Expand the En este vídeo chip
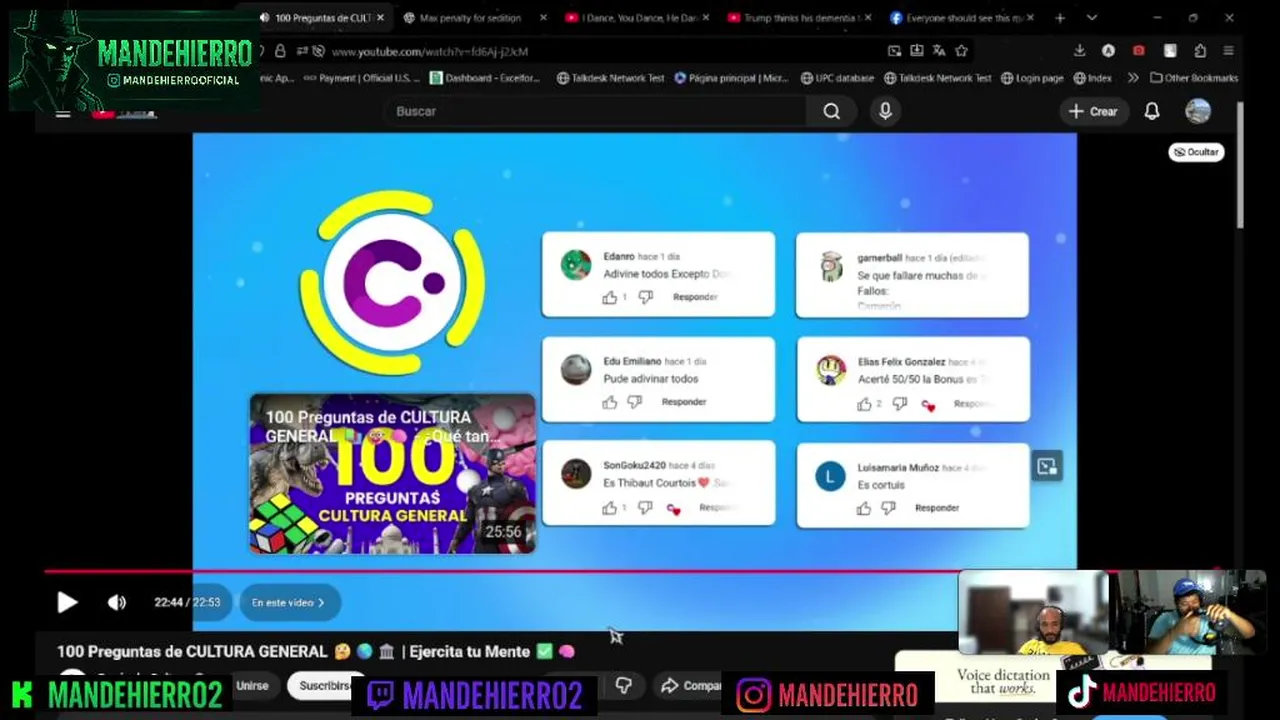1280x720 pixels. tap(288, 603)
